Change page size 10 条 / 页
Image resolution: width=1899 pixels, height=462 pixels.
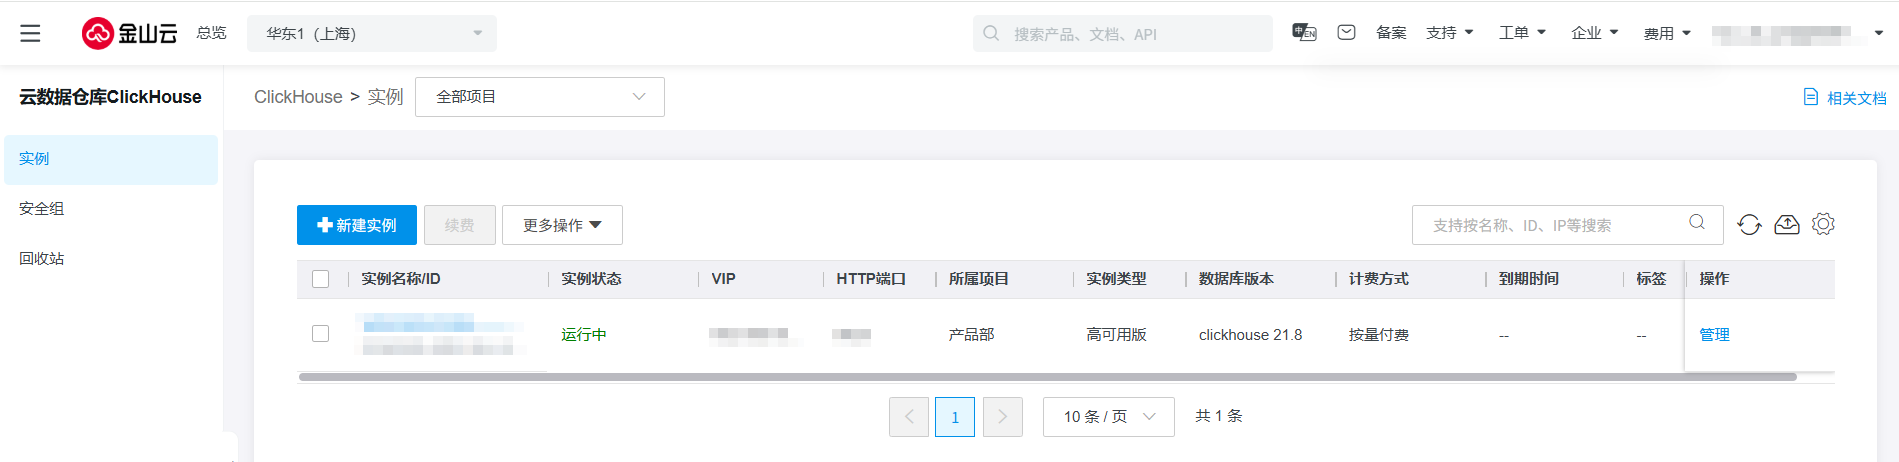1109,417
